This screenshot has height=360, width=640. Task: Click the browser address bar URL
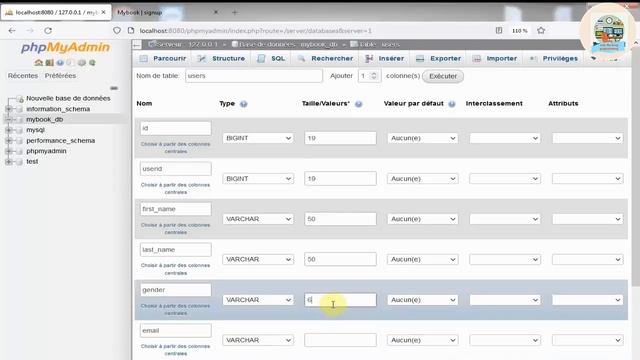click(x=256, y=31)
